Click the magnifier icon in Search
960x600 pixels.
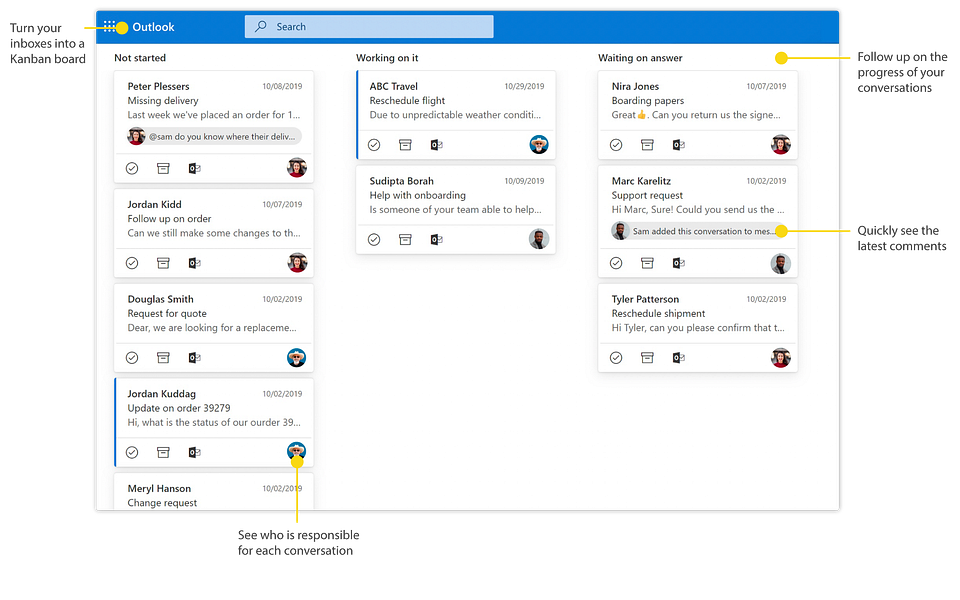[261, 26]
